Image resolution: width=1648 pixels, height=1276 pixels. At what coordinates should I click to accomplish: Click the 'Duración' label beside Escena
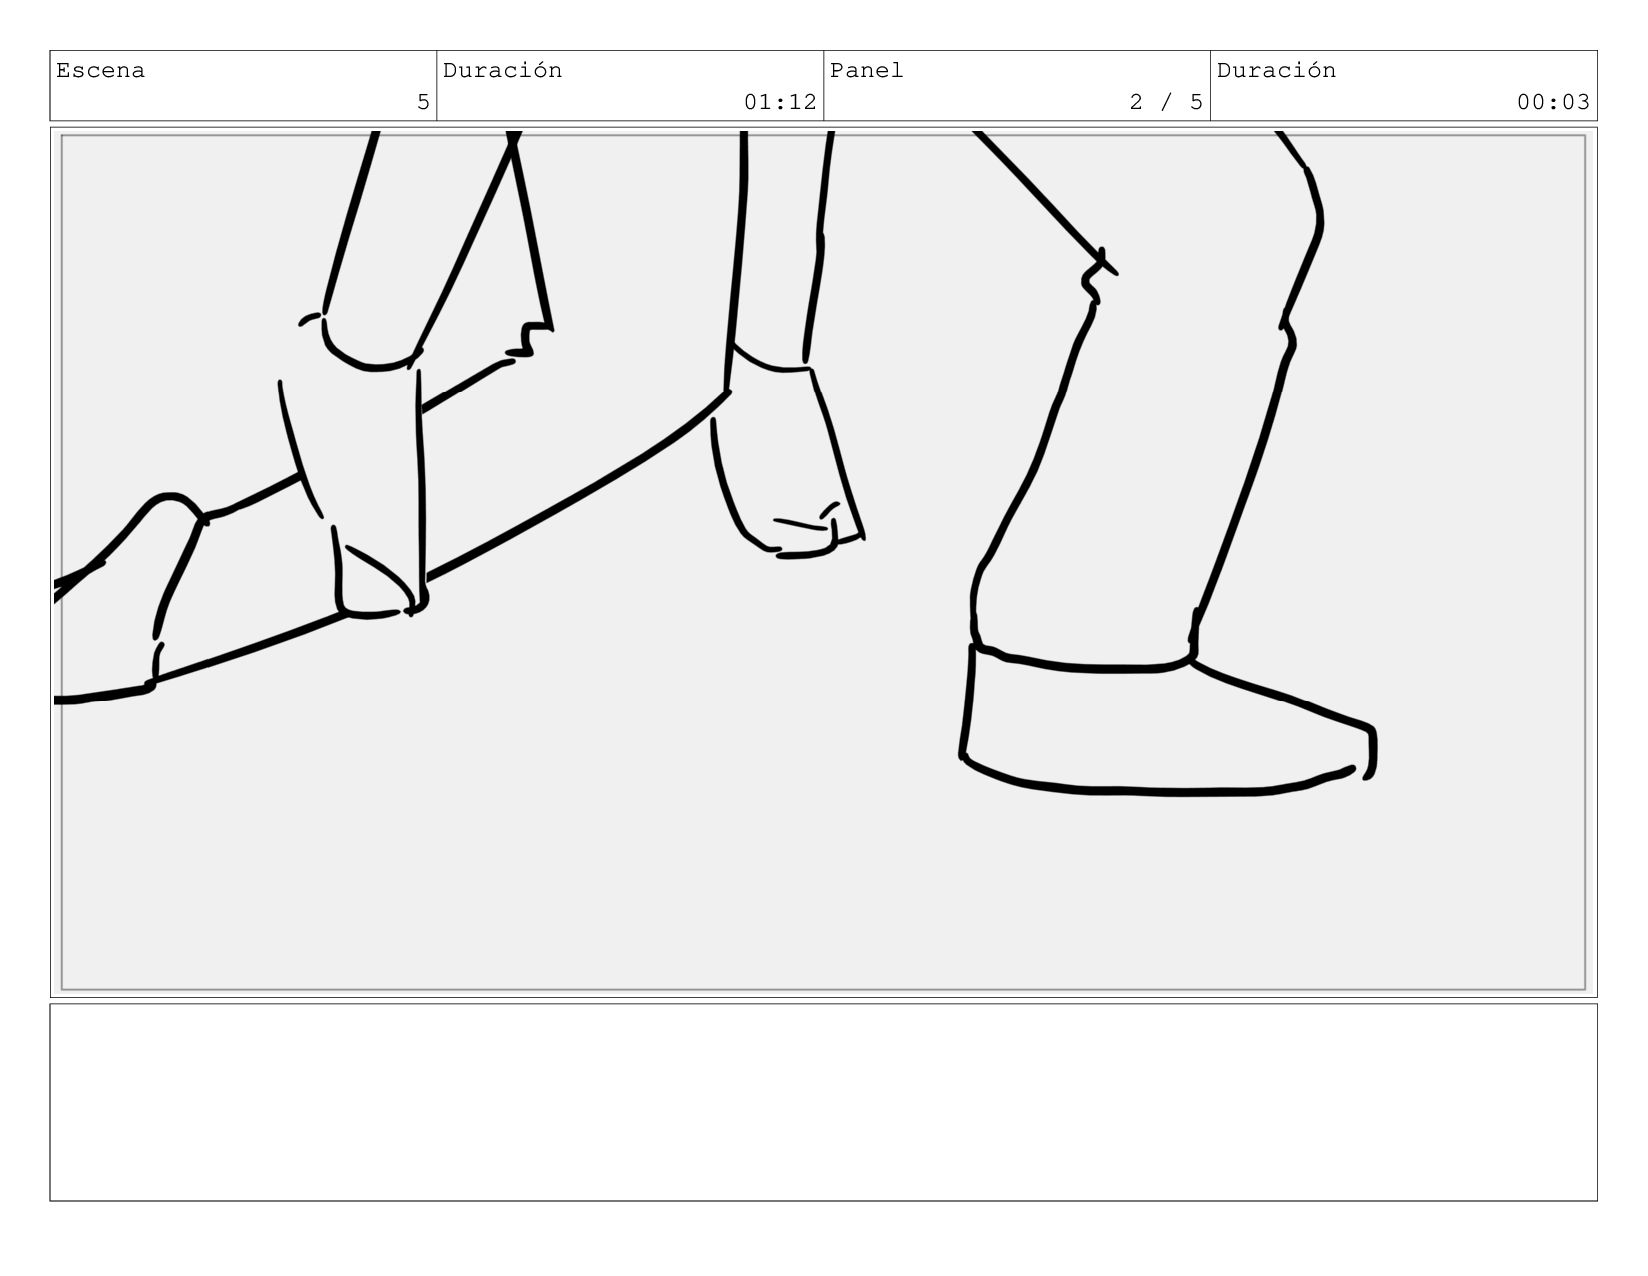(502, 71)
